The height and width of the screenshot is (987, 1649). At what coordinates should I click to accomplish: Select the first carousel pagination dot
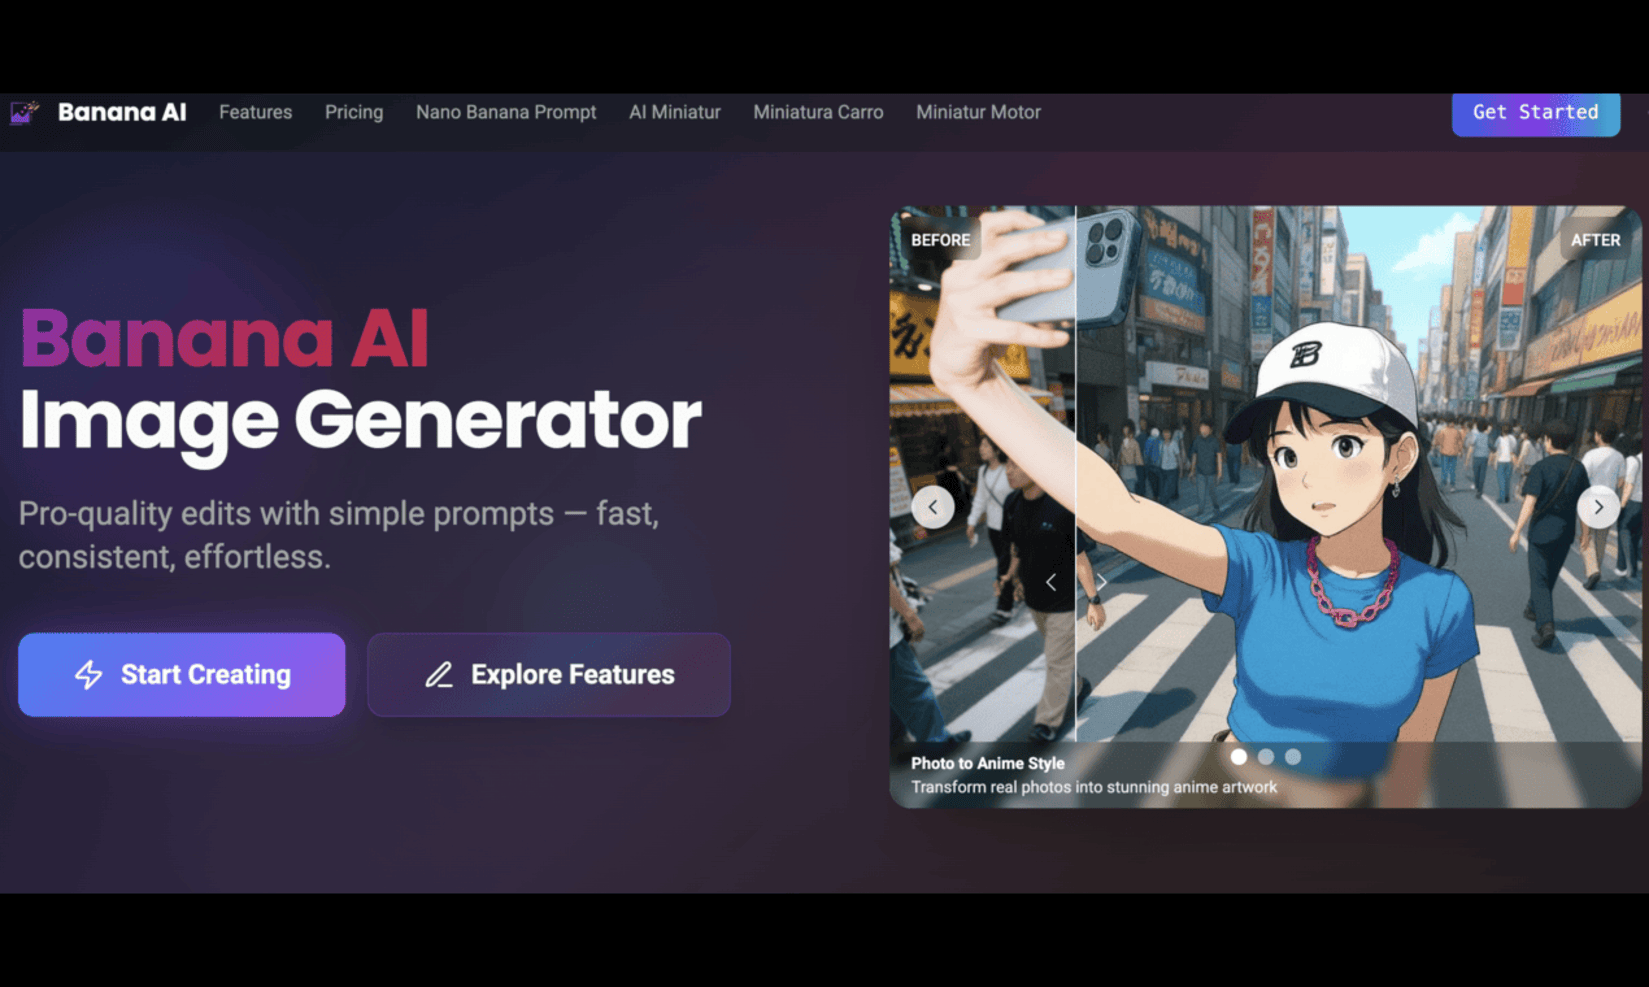point(1239,757)
